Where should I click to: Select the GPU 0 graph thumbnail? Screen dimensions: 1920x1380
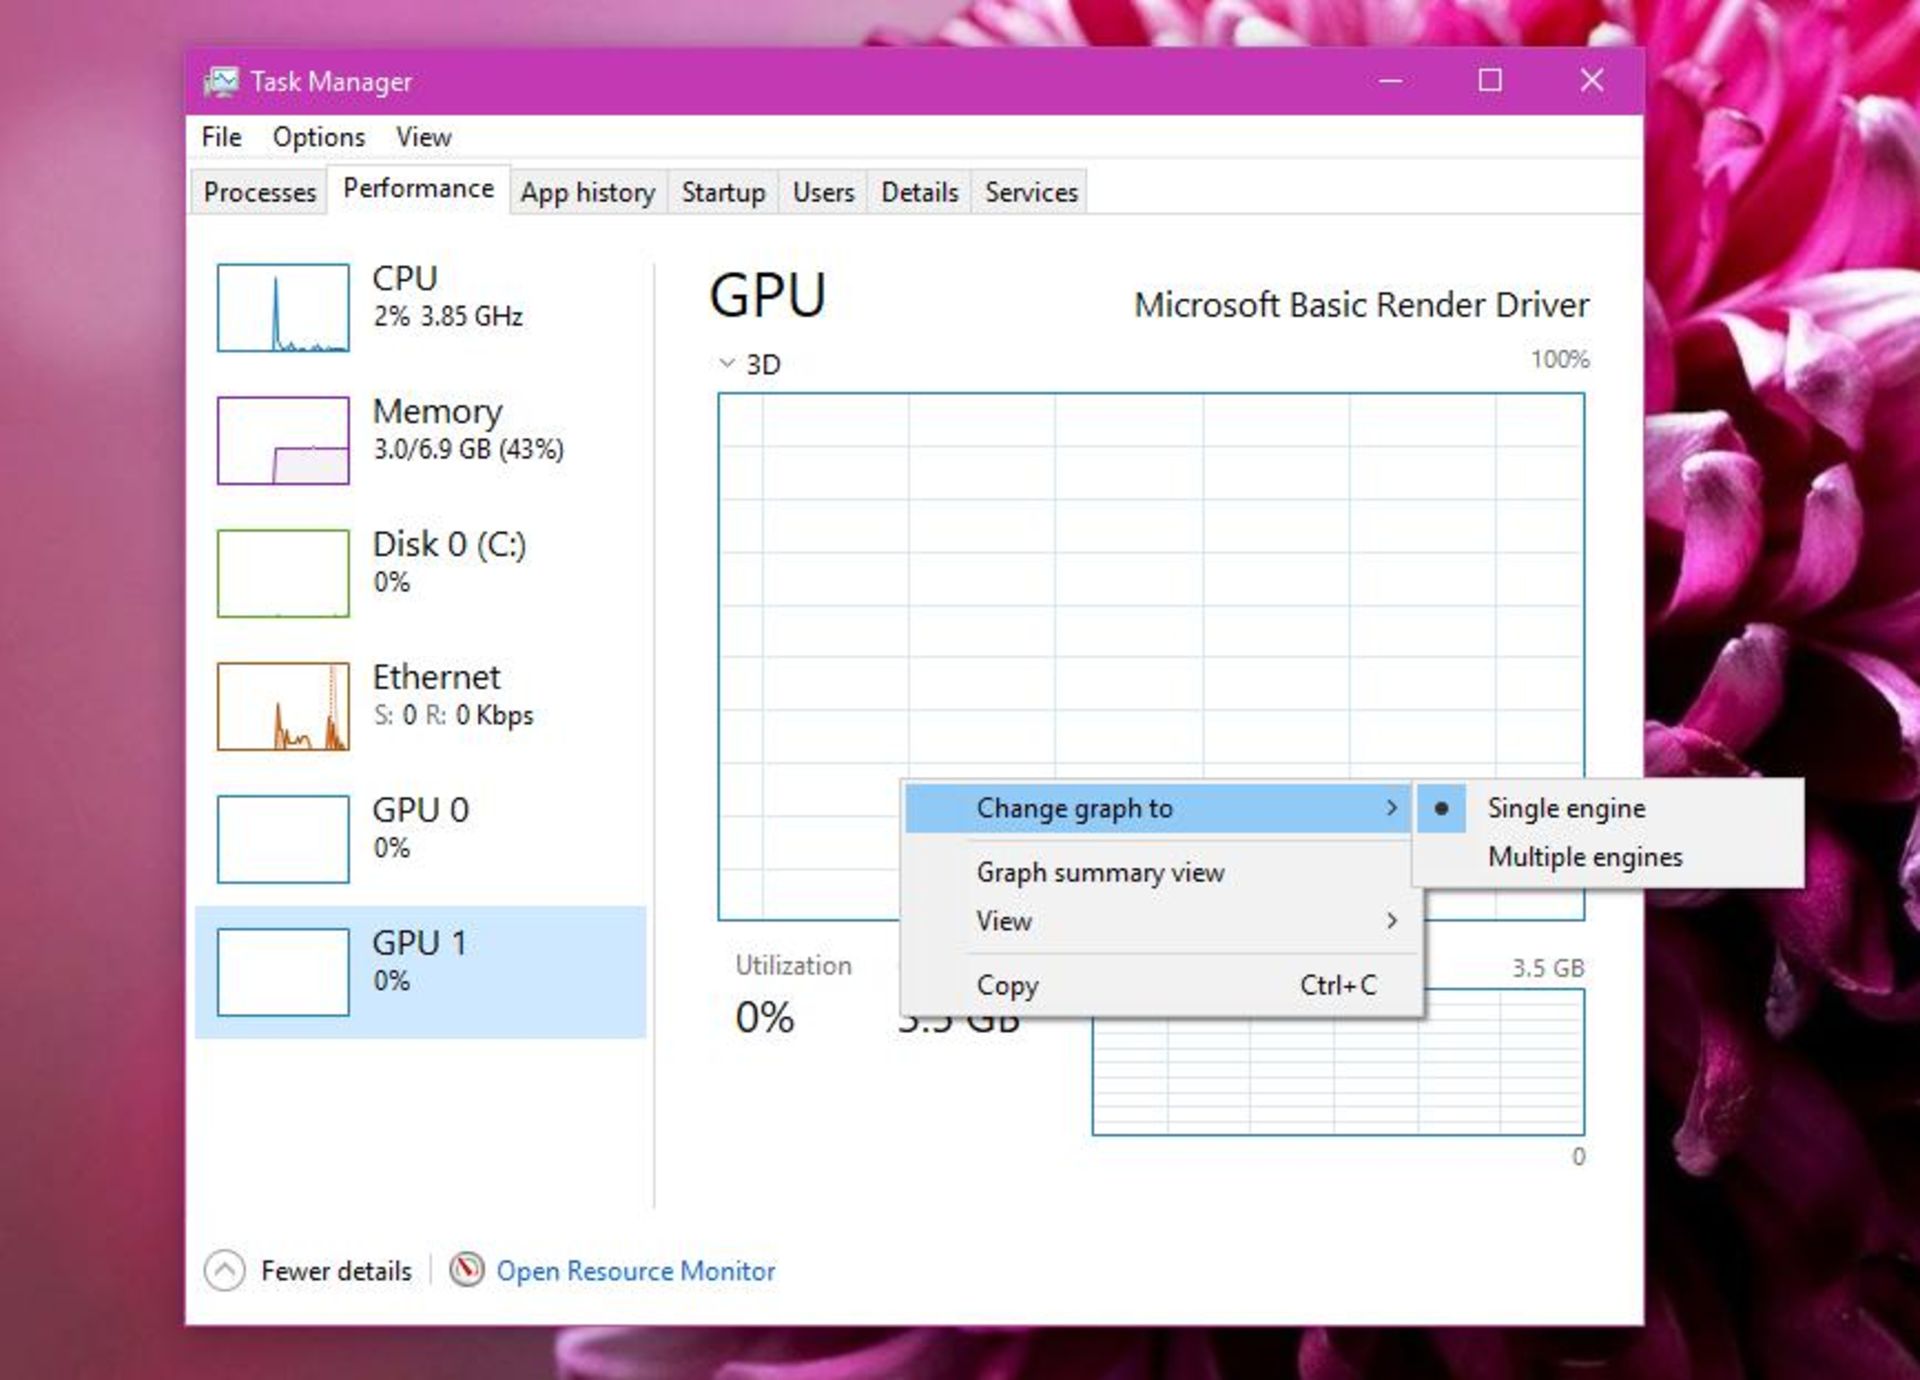(x=283, y=839)
